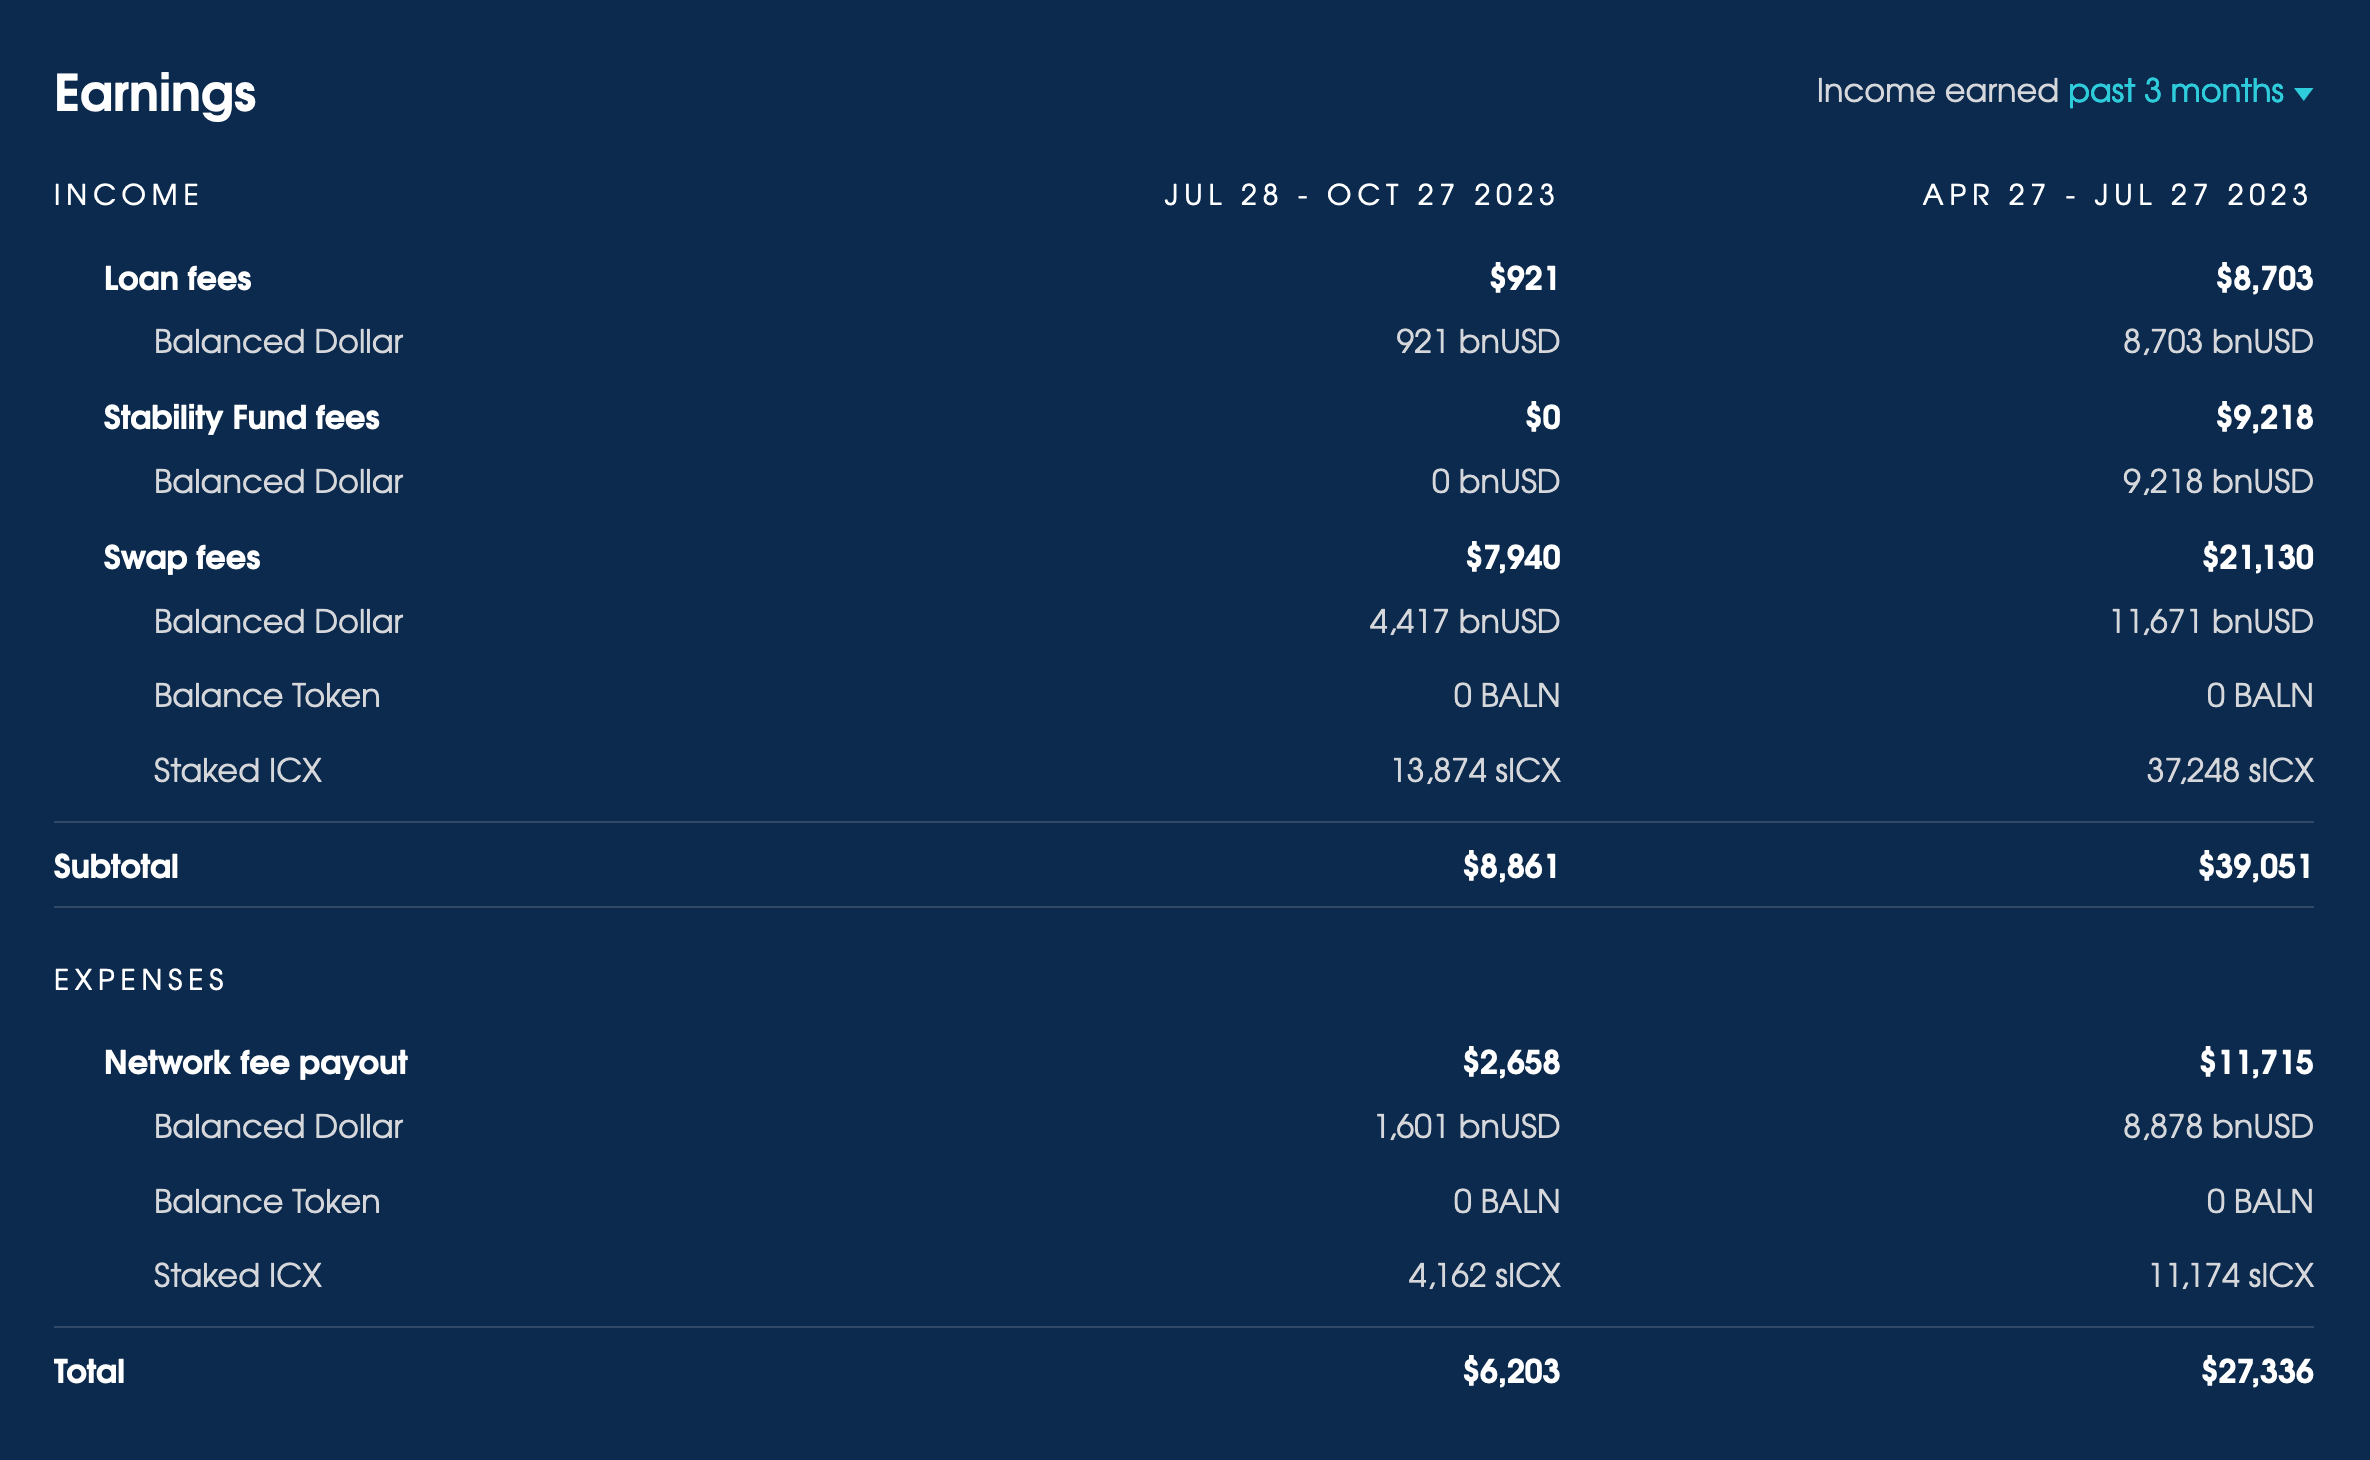Click the Stability Fund fees label
The height and width of the screenshot is (1460, 2370).
click(242, 417)
